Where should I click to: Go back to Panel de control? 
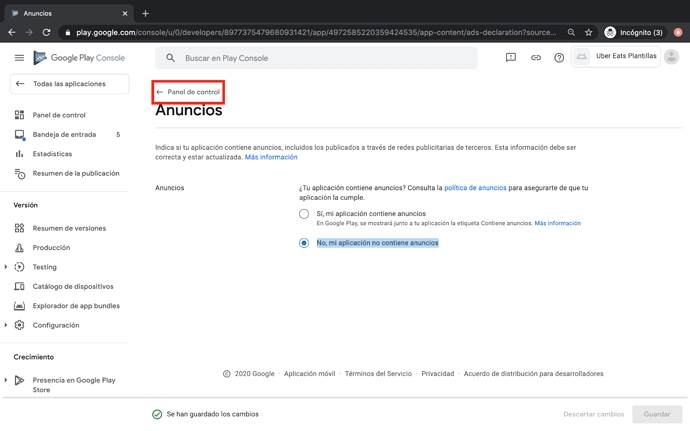point(188,92)
